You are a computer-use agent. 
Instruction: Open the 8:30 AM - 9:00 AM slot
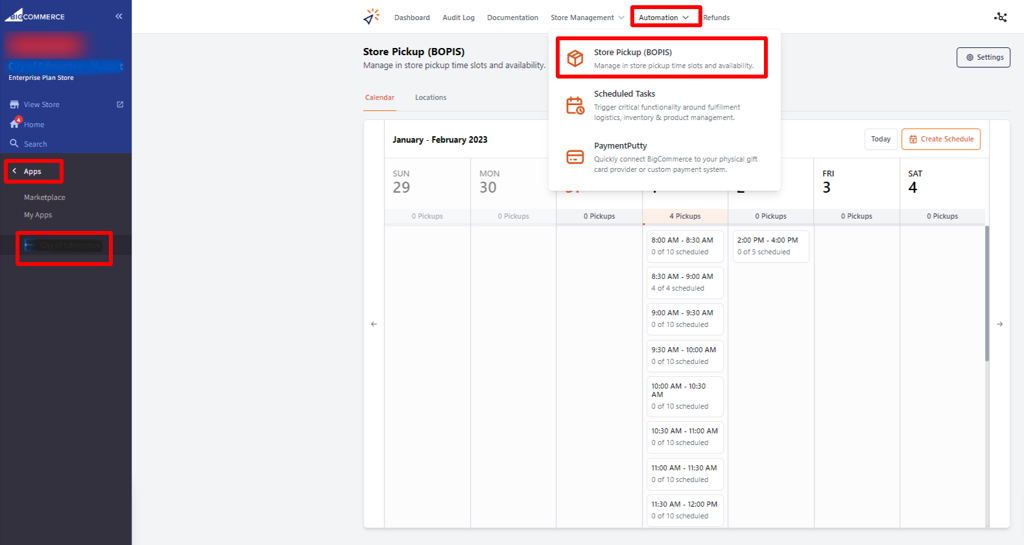(x=685, y=282)
